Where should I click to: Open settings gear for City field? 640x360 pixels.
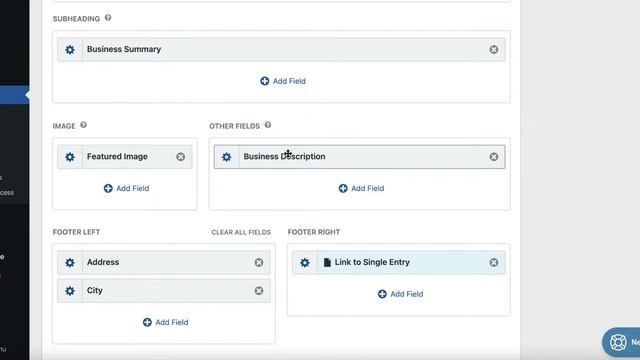point(70,291)
